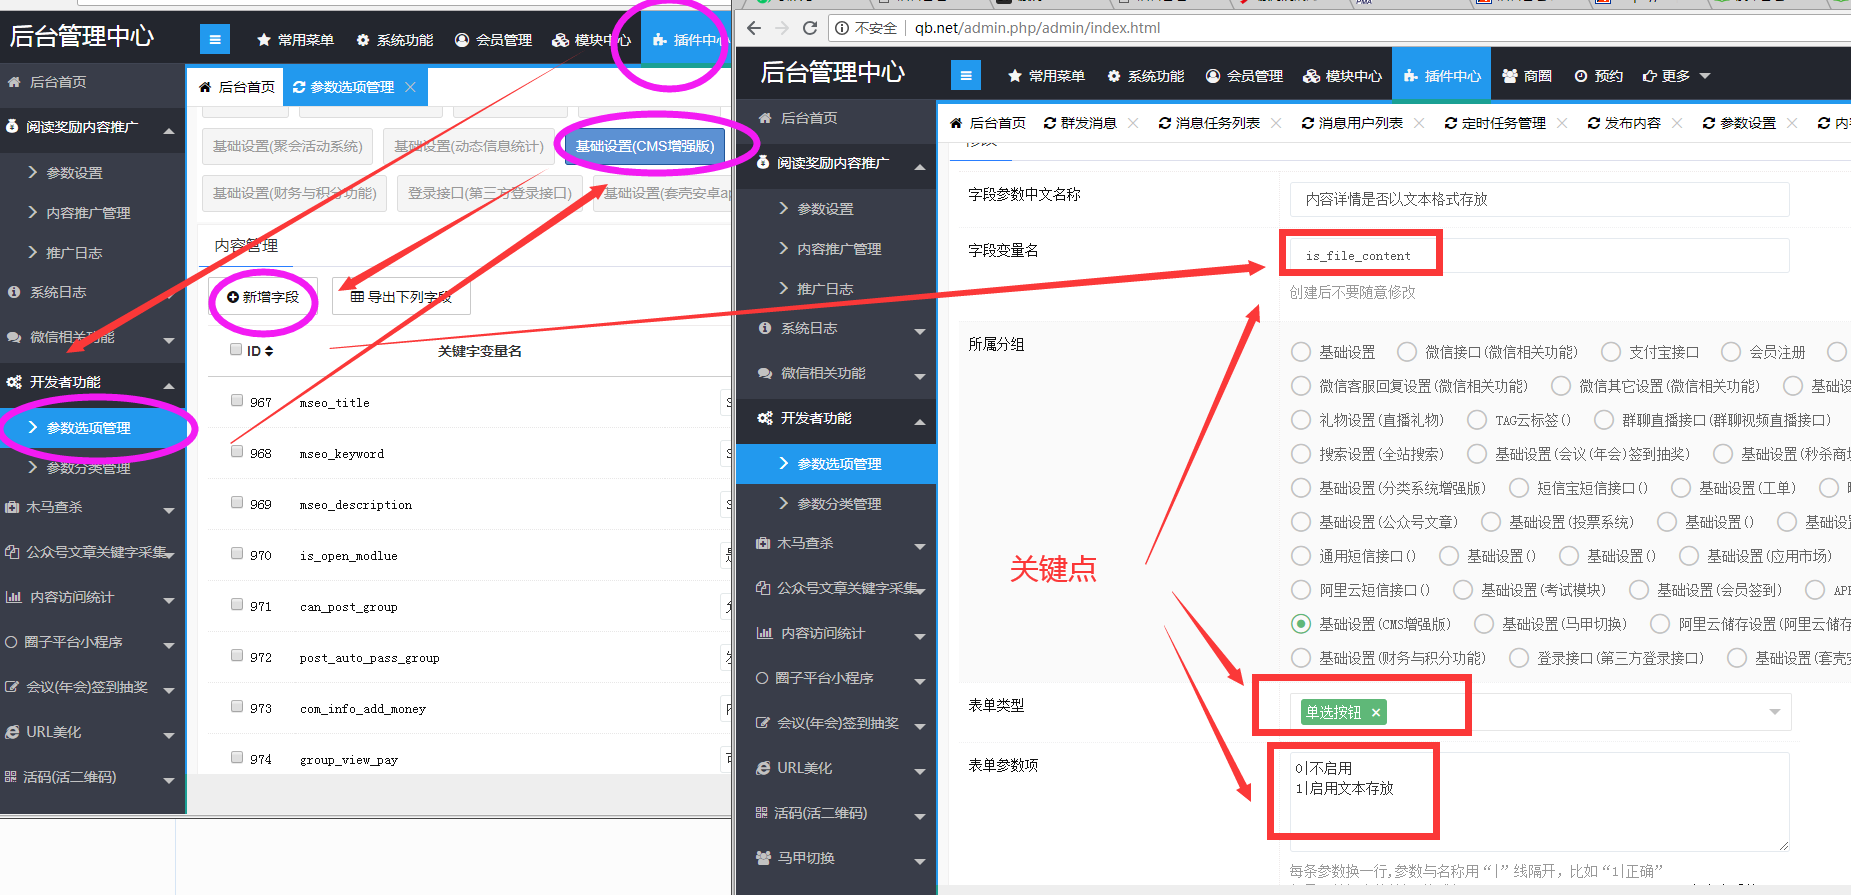Click the refresh icon on 群发消息 tab
The image size is (1851, 895).
pyautogui.click(x=1050, y=123)
